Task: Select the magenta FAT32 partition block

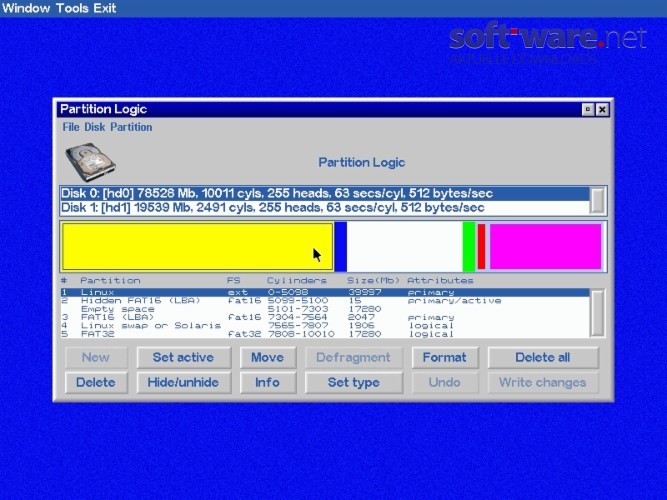Action: pyautogui.click(x=545, y=246)
